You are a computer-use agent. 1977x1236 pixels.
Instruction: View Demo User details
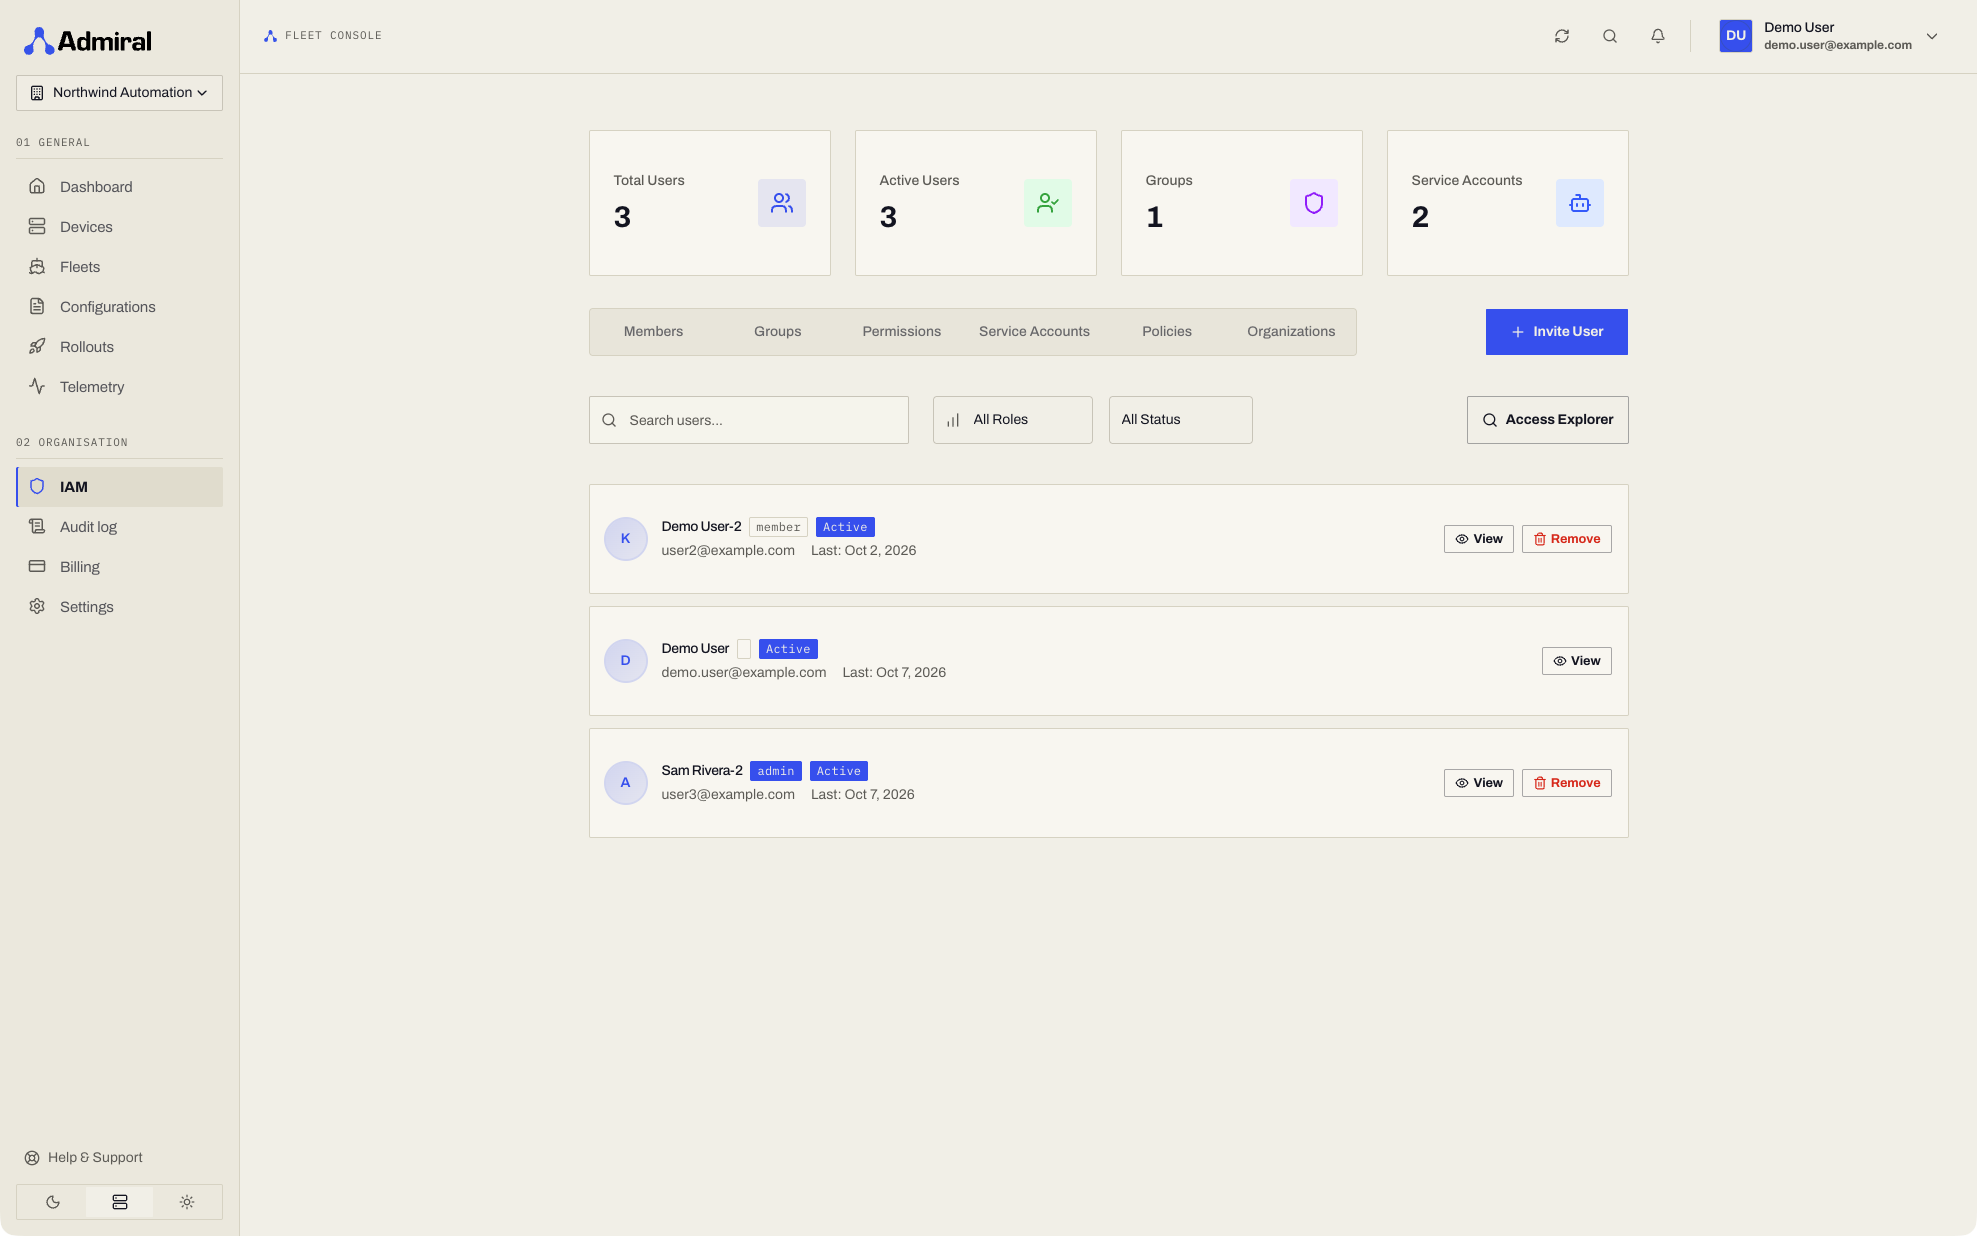click(x=1576, y=661)
